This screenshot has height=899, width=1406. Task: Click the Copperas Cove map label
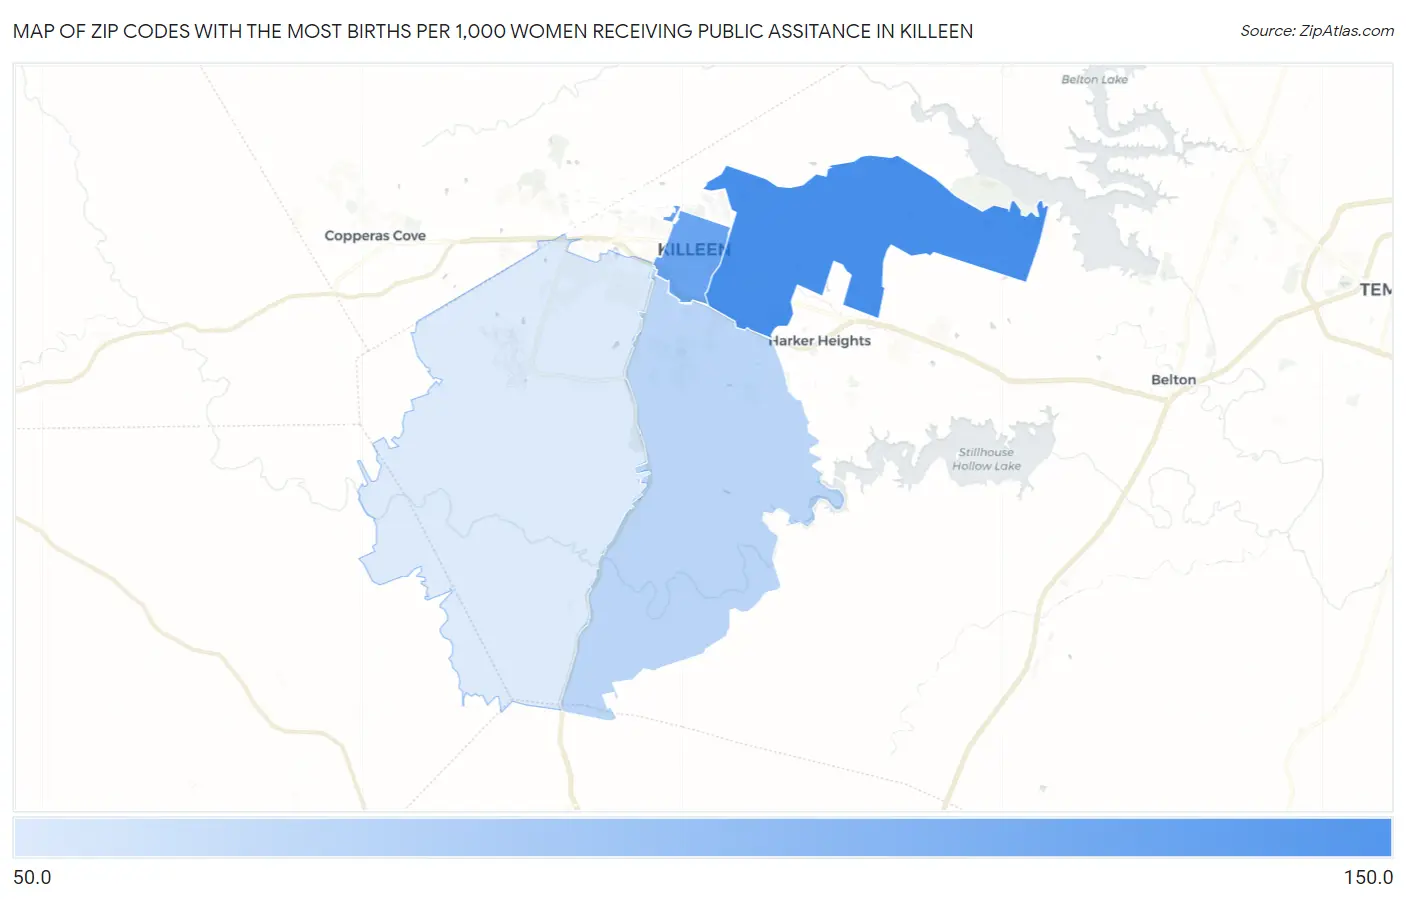tap(375, 236)
